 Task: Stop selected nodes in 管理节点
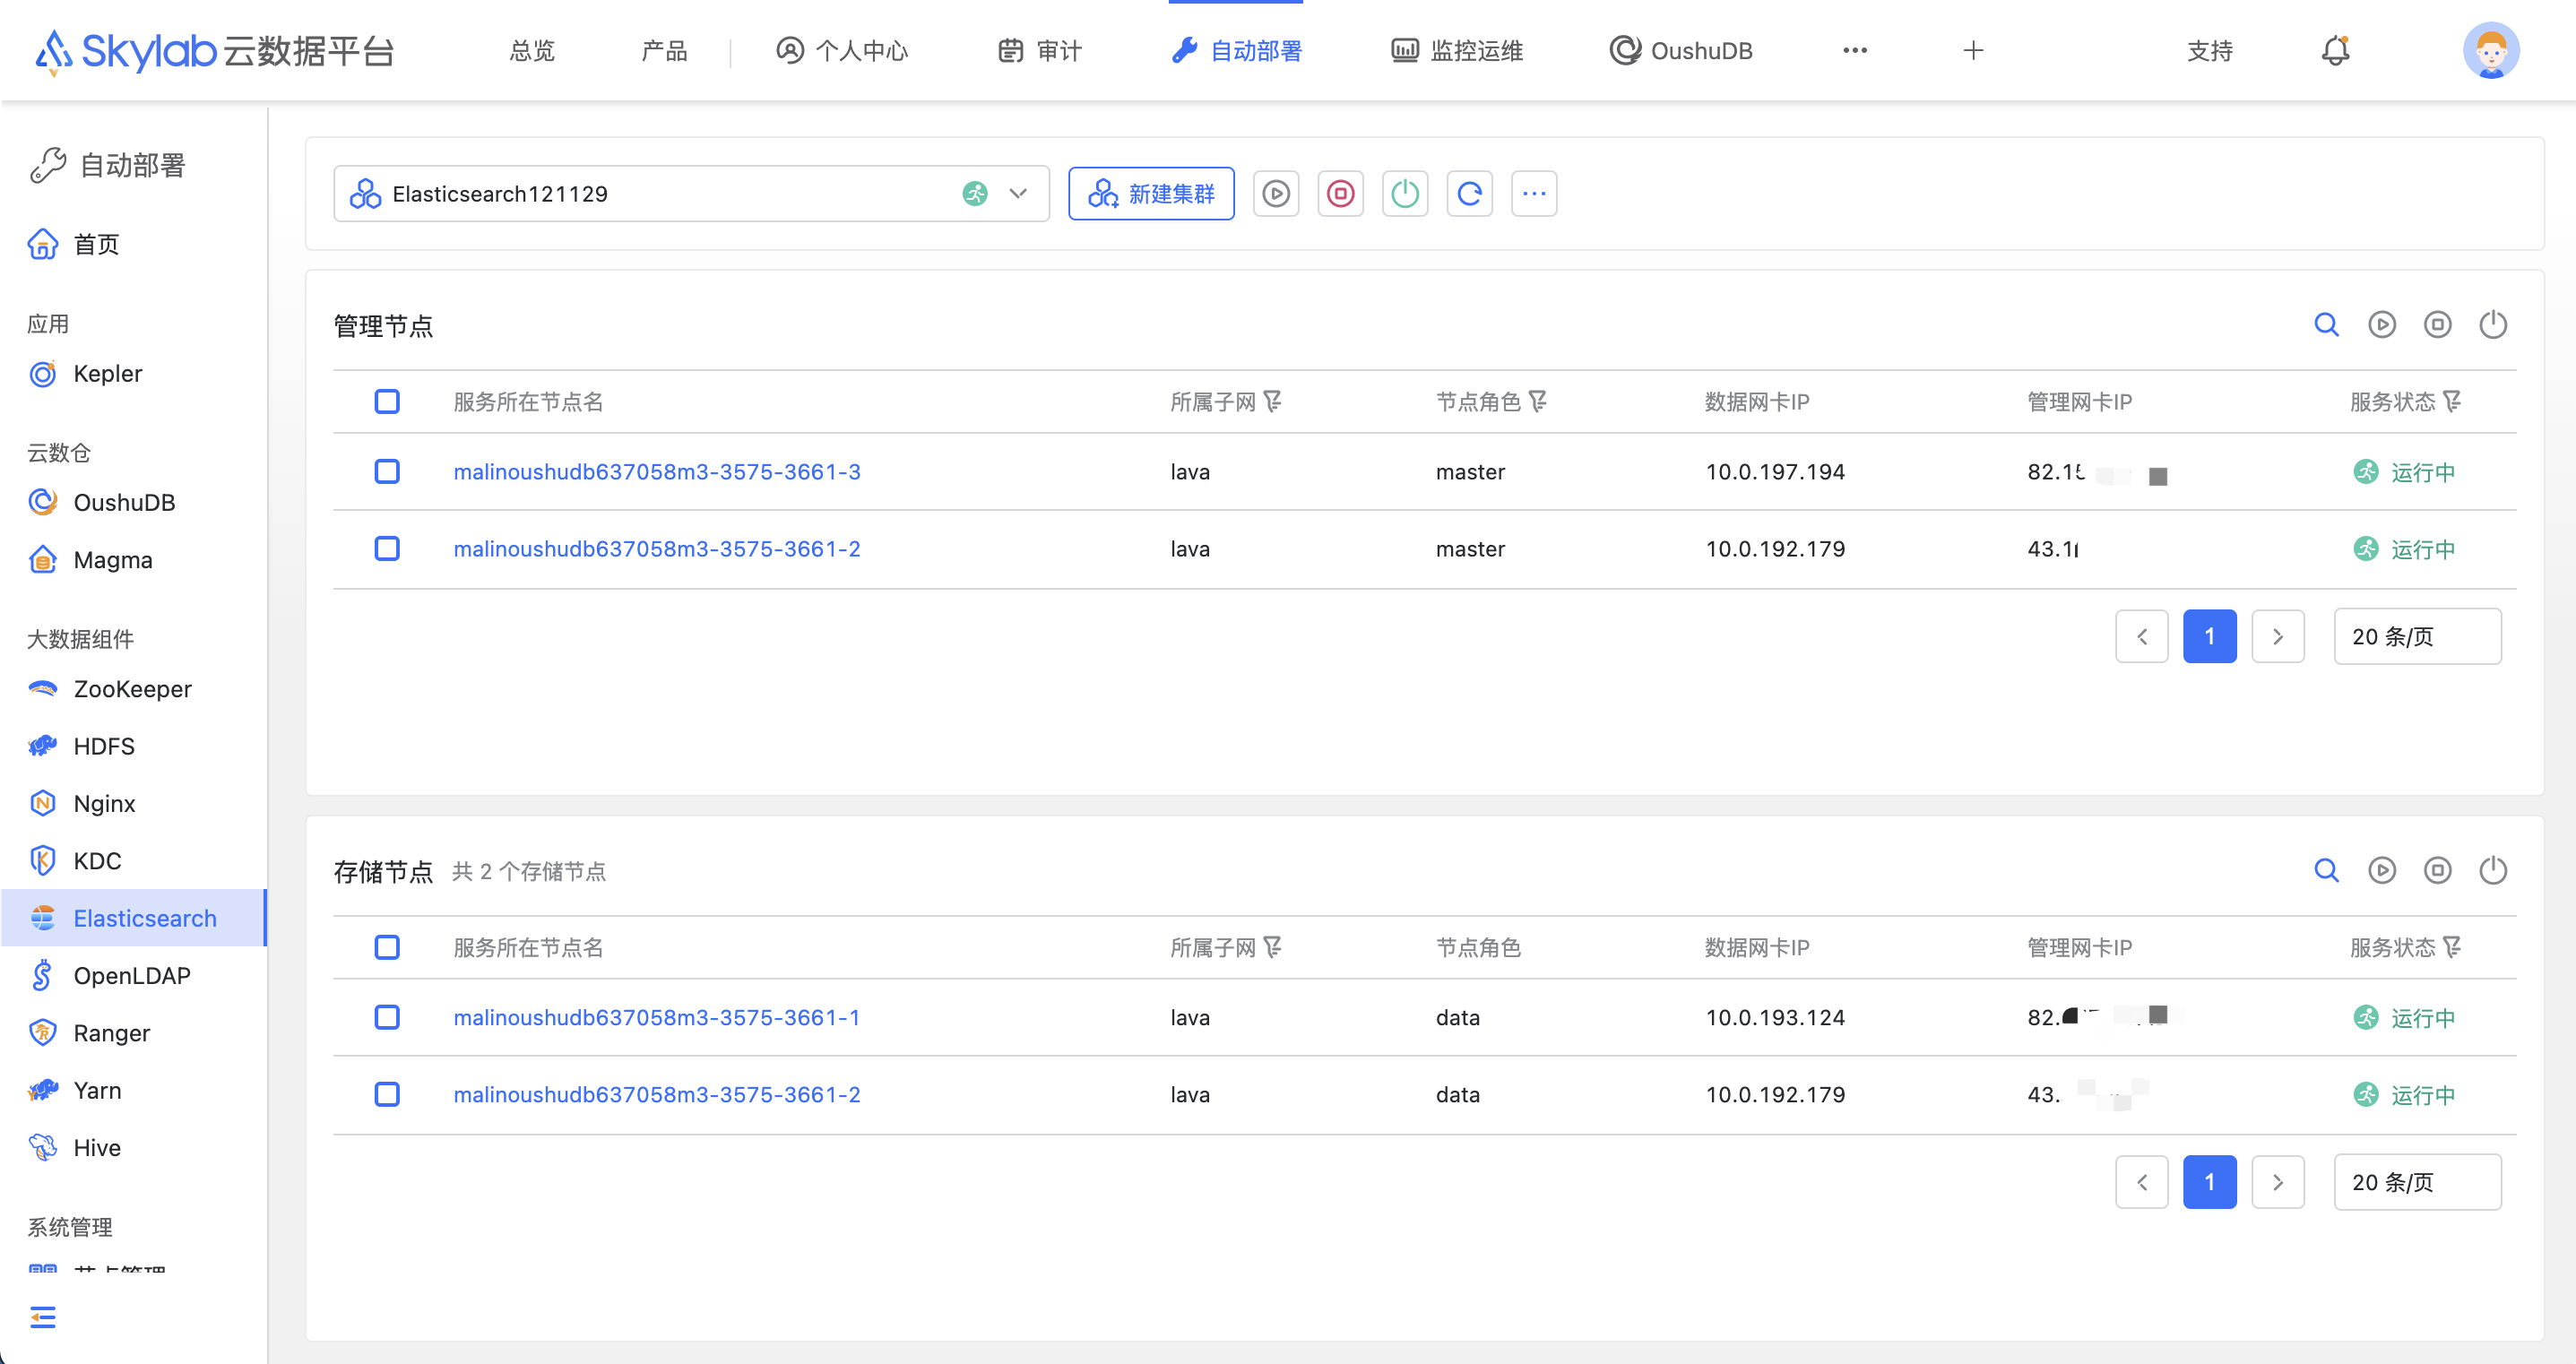tap(2437, 324)
